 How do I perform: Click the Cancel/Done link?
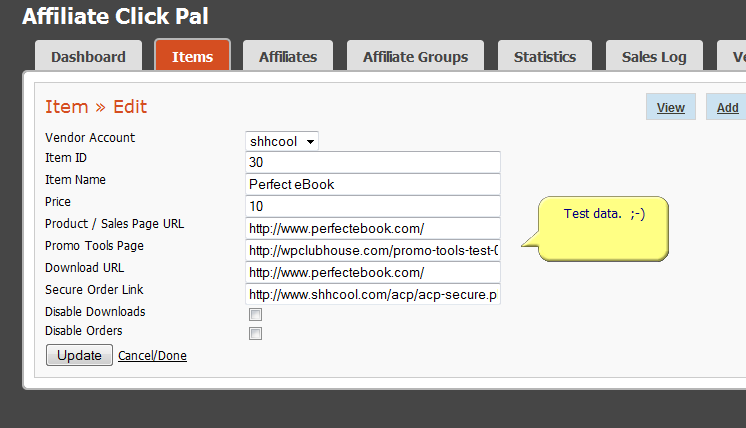click(152, 356)
